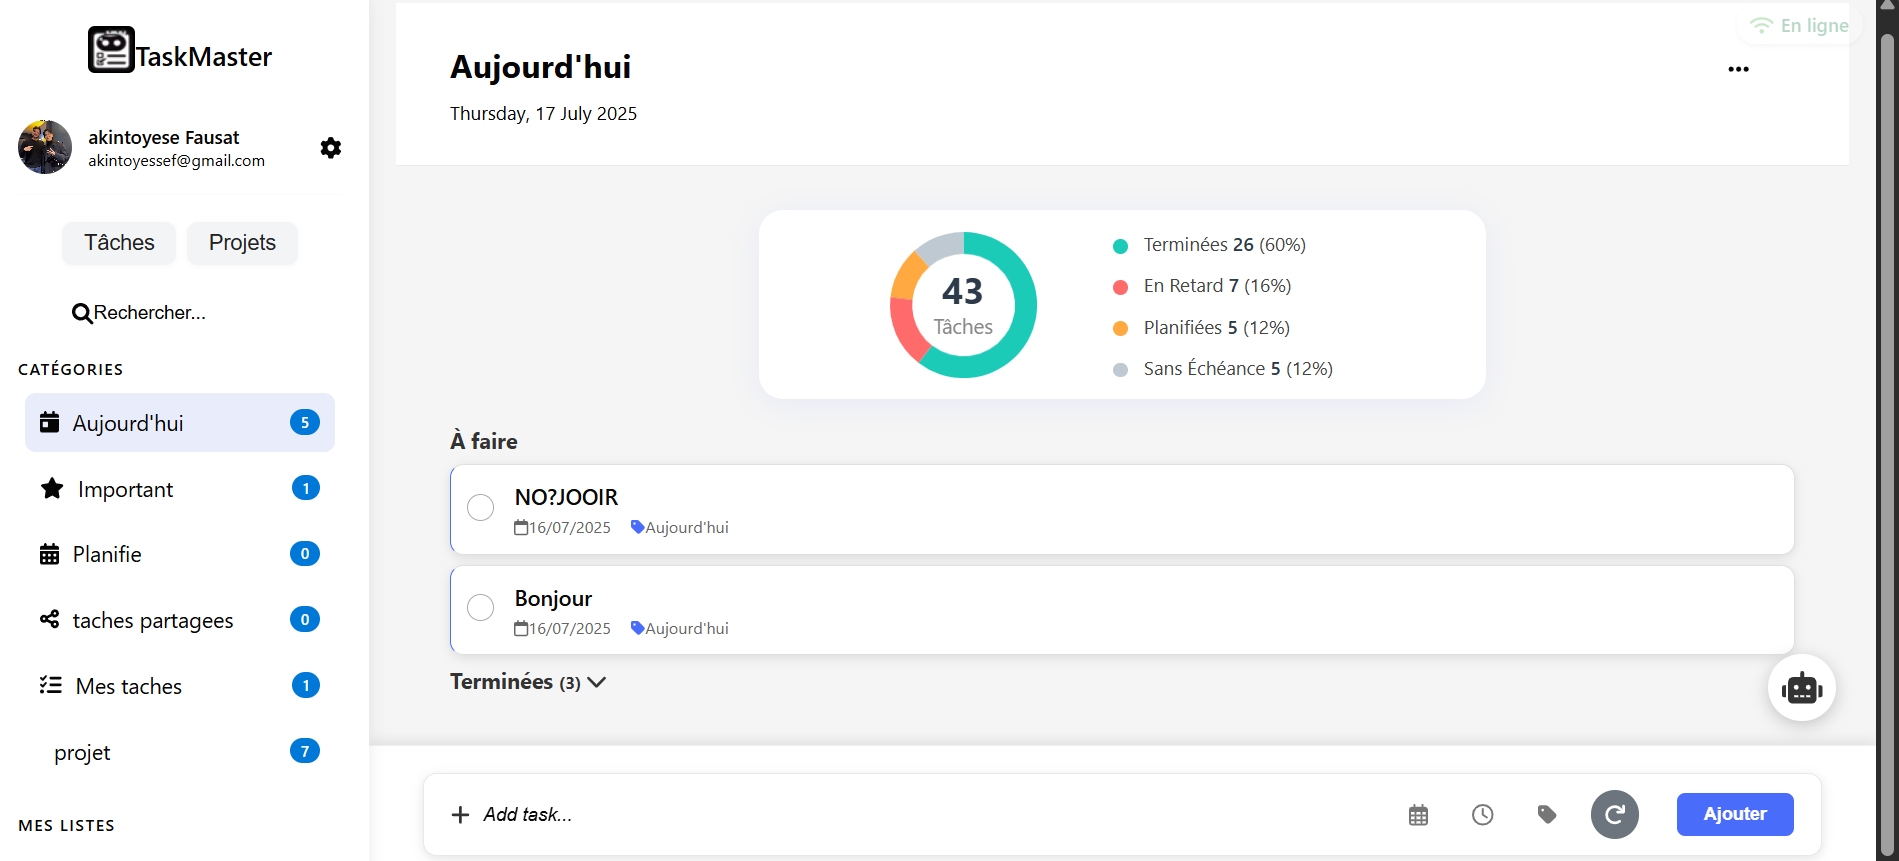The image size is (1899, 861).
Task: Open the chatbot robot assistant icon
Action: [x=1801, y=688]
